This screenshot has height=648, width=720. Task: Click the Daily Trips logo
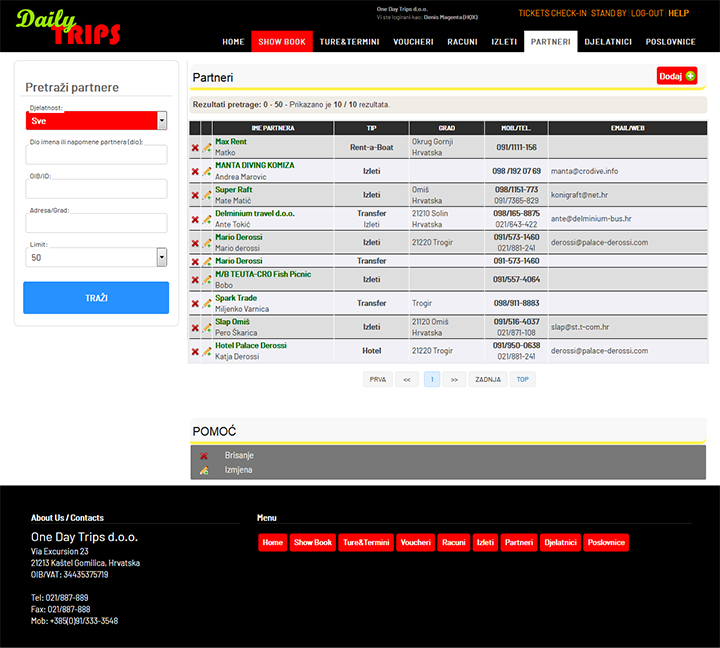(68, 28)
